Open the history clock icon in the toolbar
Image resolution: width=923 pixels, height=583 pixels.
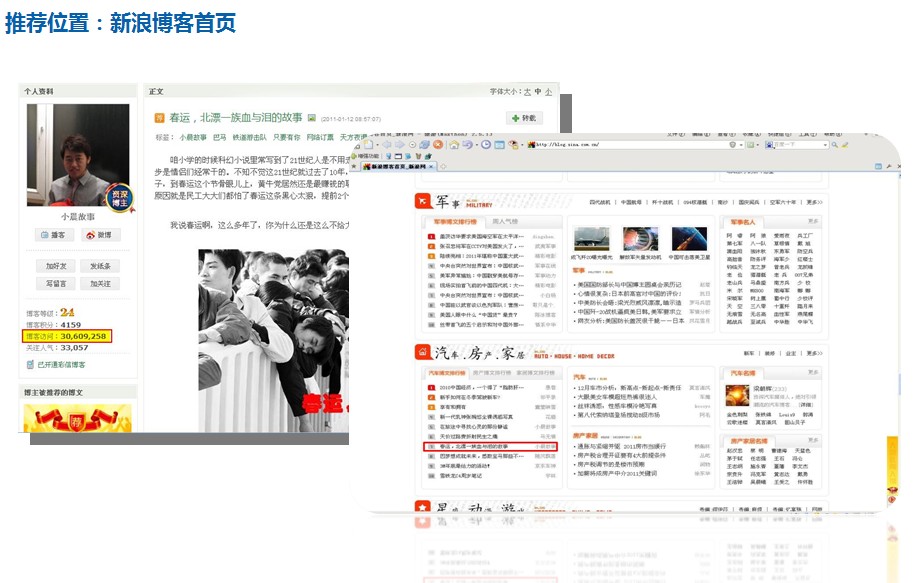[x=486, y=144]
